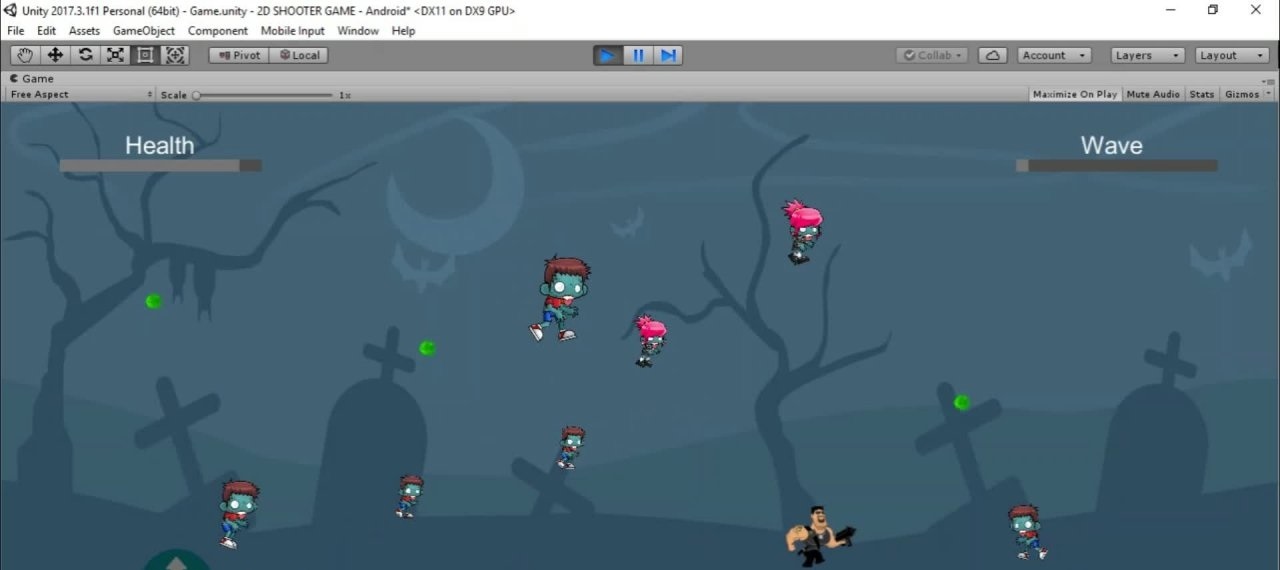The width and height of the screenshot is (1280, 570).
Task: Step forward one frame
Action: tap(668, 55)
